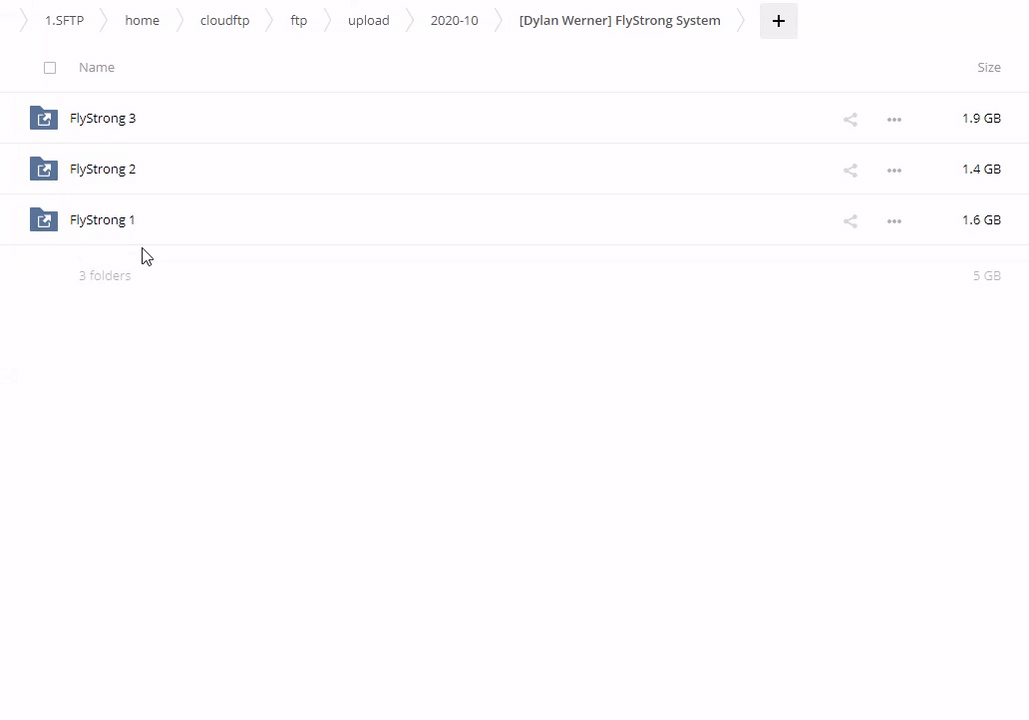Open the 2020-10 breadcrumb folder
This screenshot has width=1029, height=720.
pos(454,21)
